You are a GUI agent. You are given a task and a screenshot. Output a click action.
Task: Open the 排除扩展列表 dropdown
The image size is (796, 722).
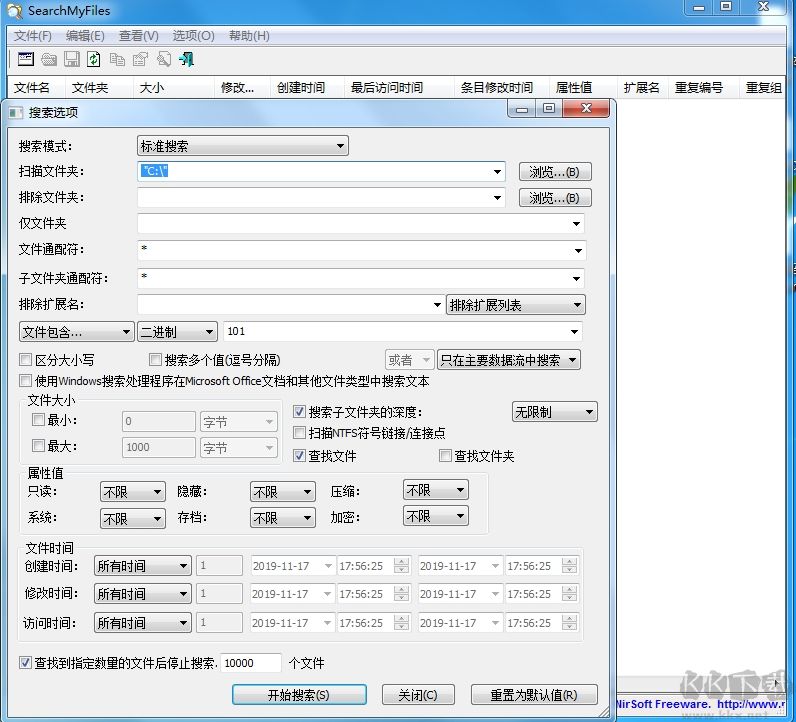[516, 305]
